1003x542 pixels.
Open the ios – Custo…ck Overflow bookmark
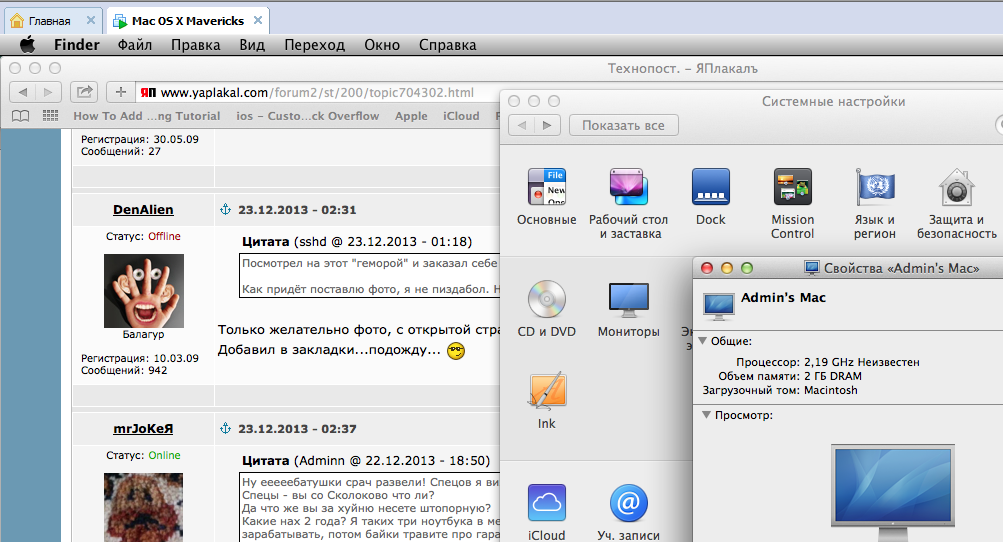point(308,116)
